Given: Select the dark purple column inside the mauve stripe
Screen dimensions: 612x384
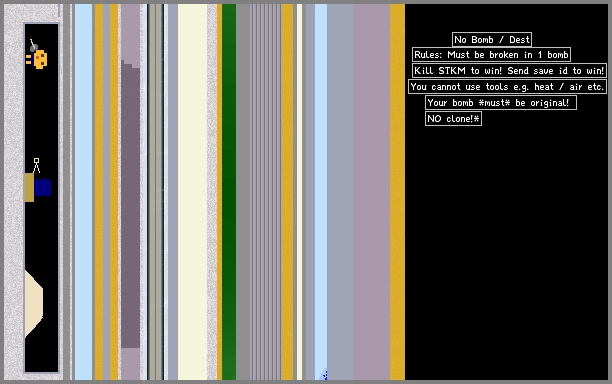Looking at the screenshot, I should click(130, 204).
